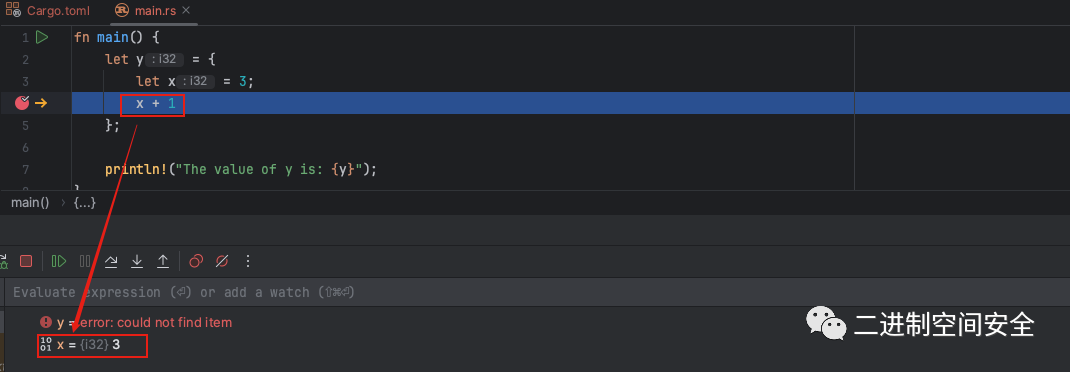This screenshot has height=372, width=1070.
Task: Toggle Mute Breakpoints in debug toolbar
Action: [222, 261]
